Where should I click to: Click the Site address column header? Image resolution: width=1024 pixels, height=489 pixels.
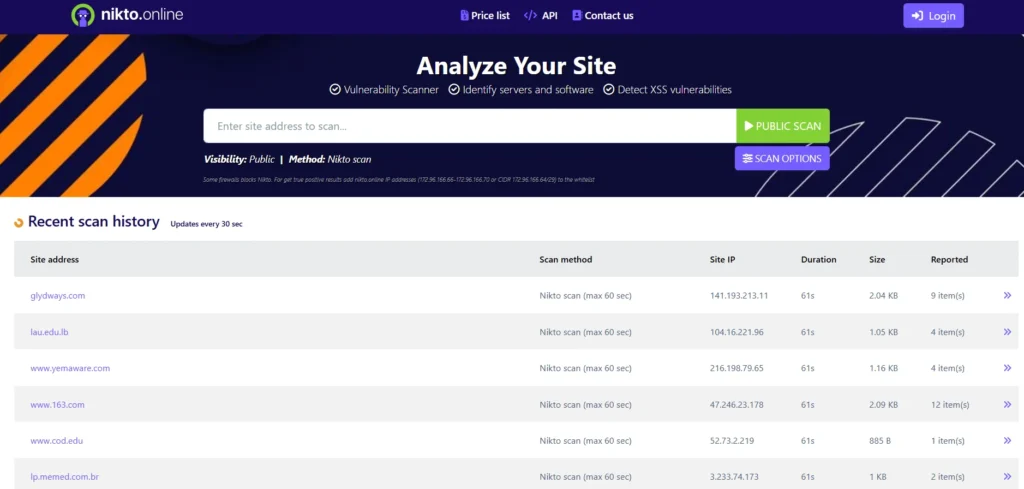click(x=54, y=259)
